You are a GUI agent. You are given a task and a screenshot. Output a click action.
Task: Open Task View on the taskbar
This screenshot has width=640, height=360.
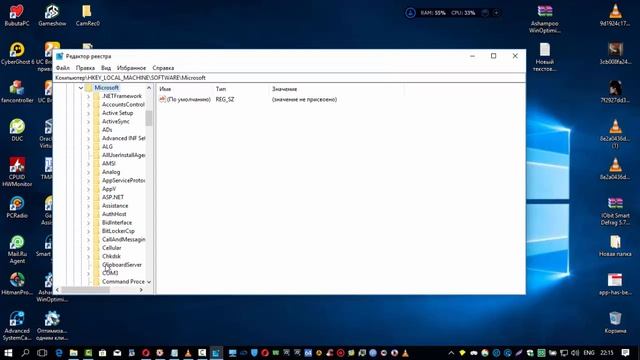point(42,353)
